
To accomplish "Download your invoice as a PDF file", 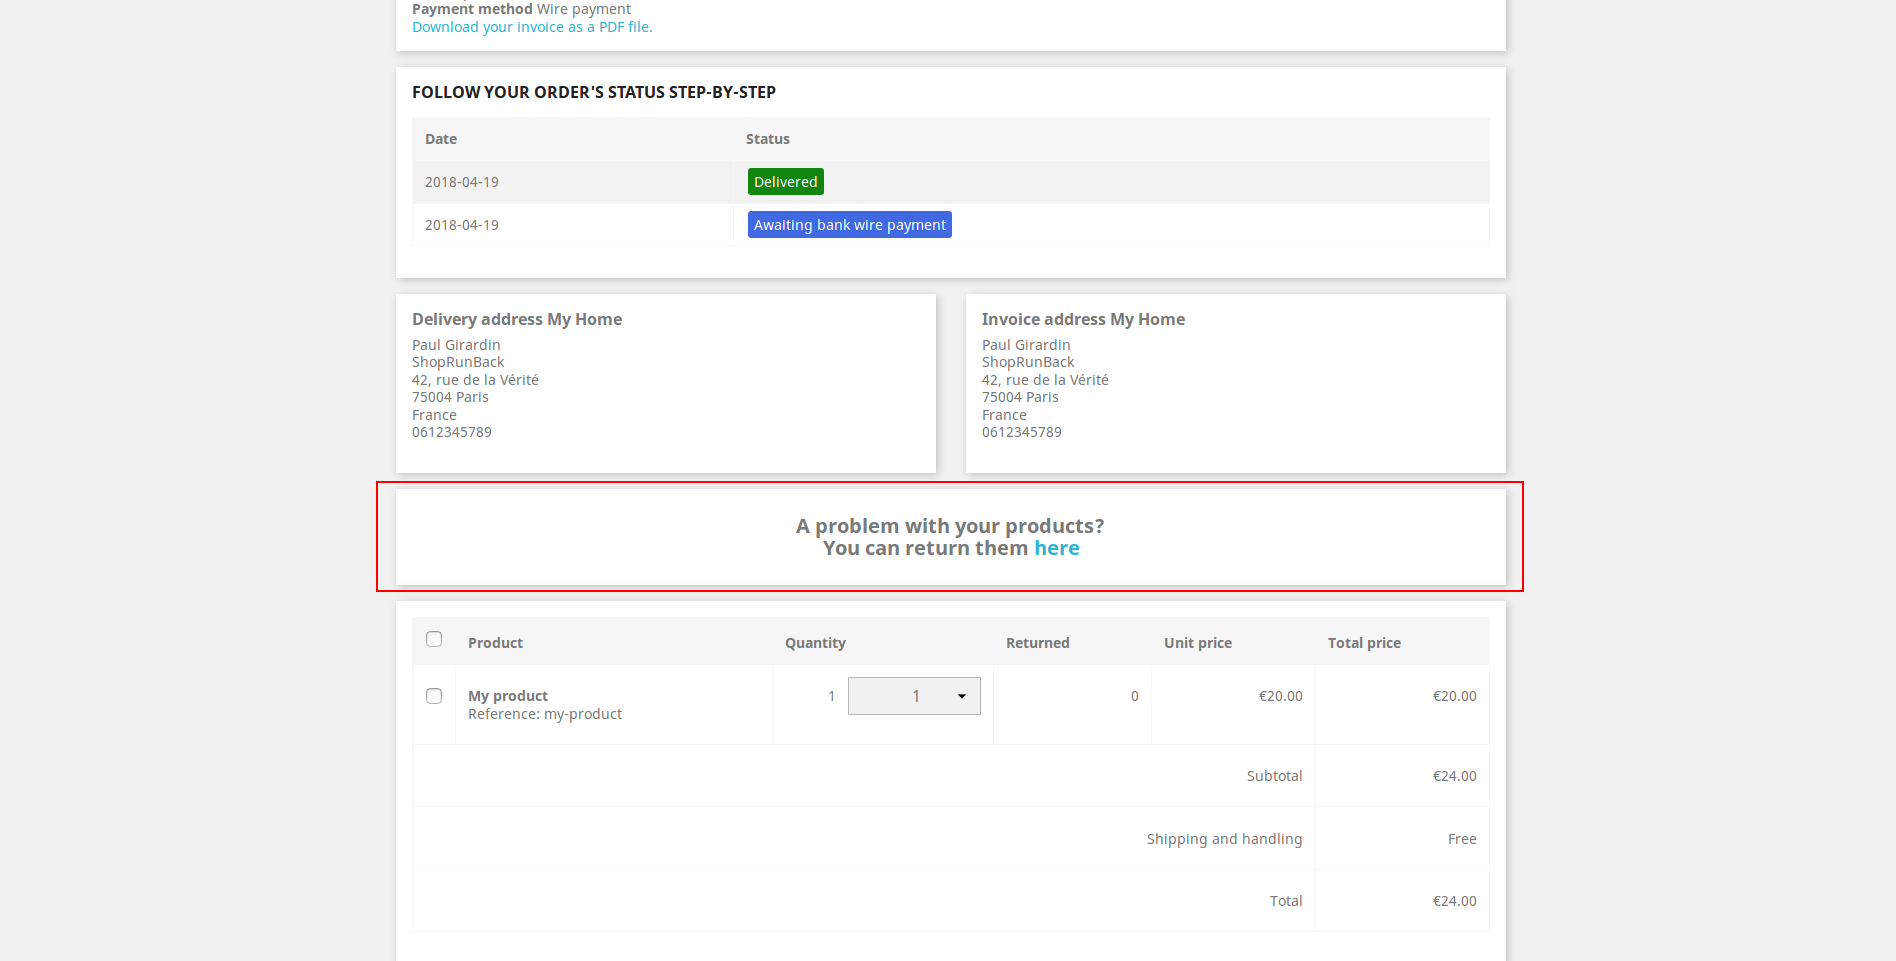I will pyautogui.click(x=532, y=27).
